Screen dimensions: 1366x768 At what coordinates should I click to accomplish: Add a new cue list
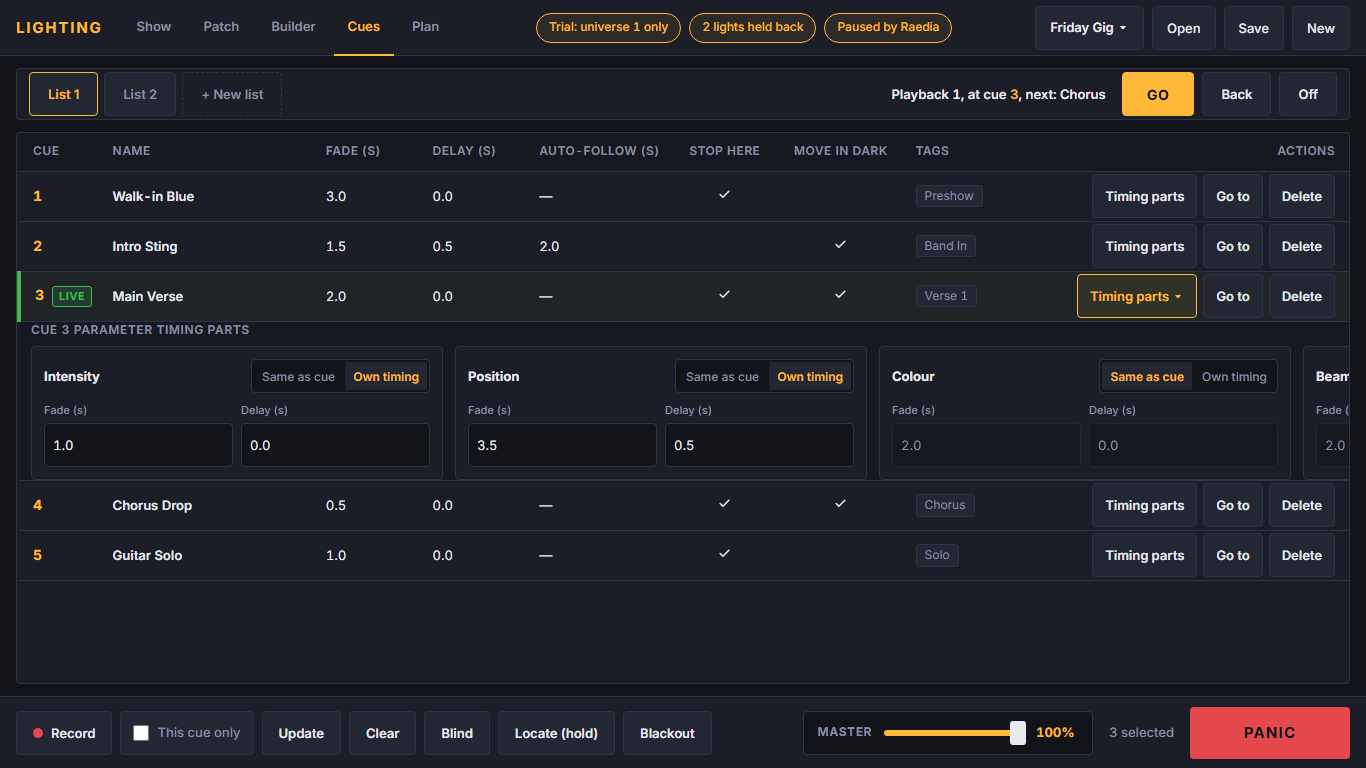232,94
